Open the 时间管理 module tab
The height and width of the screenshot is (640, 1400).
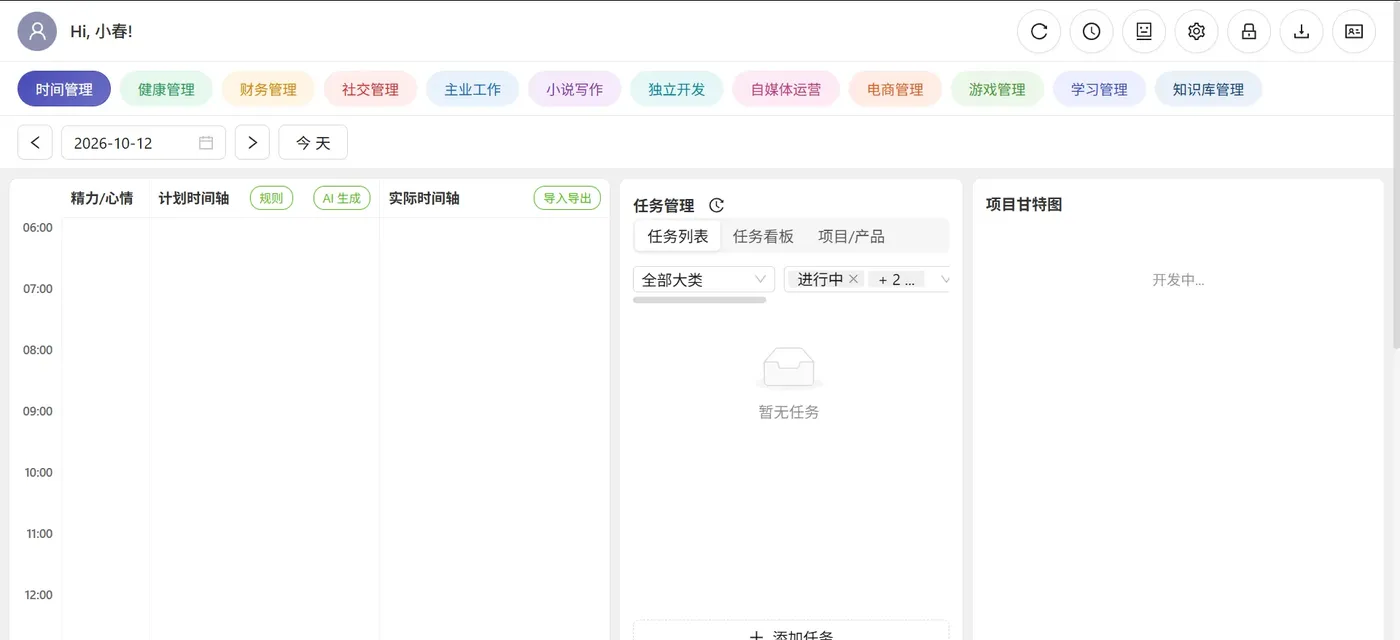coord(64,89)
